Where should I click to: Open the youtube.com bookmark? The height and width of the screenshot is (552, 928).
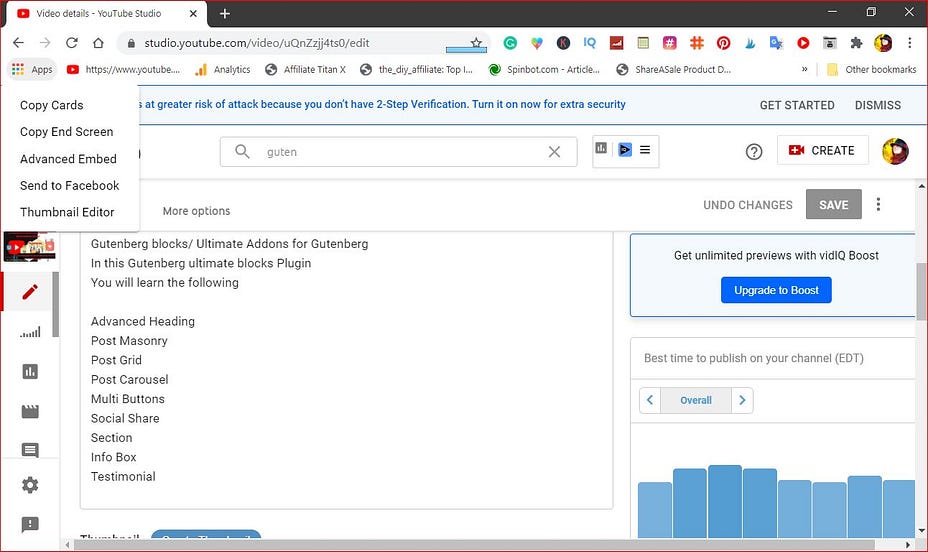(x=123, y=69)
